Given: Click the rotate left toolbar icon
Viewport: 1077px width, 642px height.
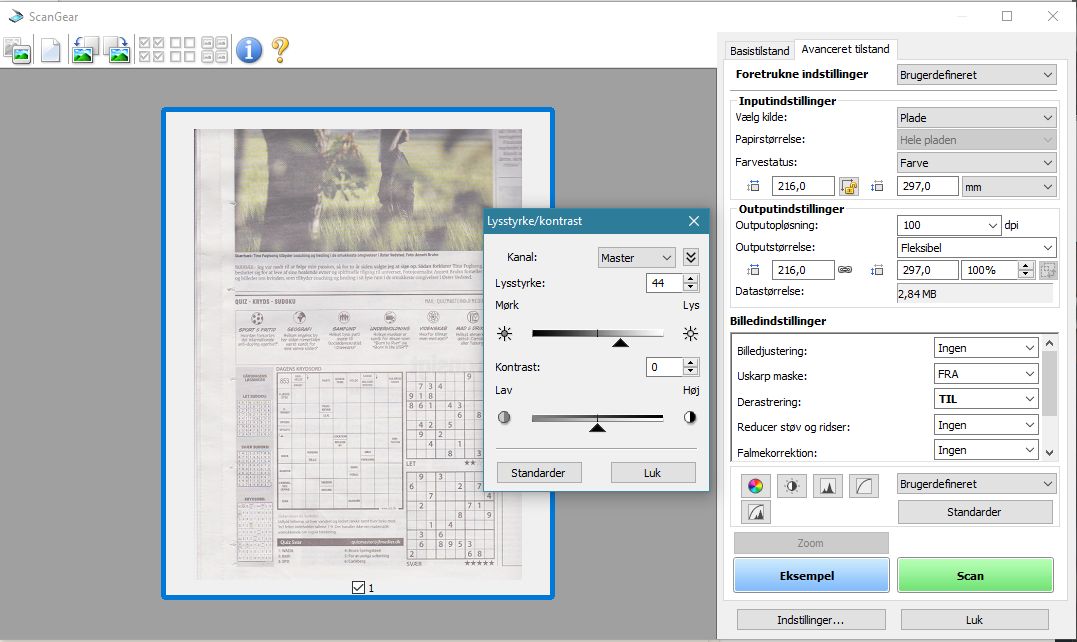Looking at the screenshot, I should click(82, 49).
